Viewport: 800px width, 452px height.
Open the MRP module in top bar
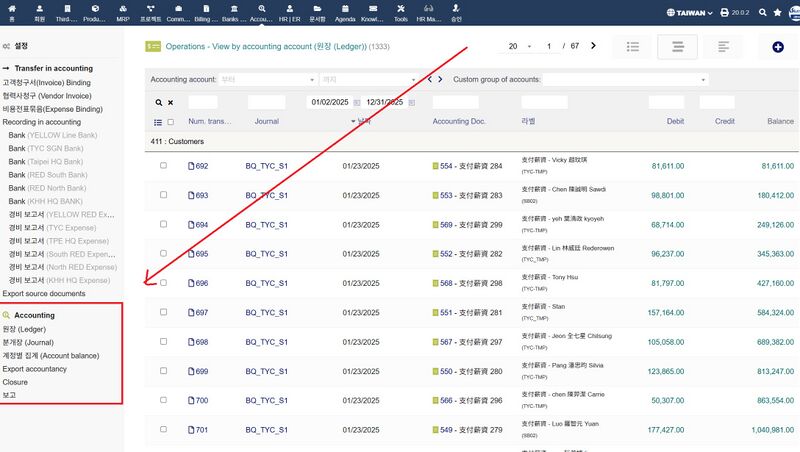pos(122,13)
